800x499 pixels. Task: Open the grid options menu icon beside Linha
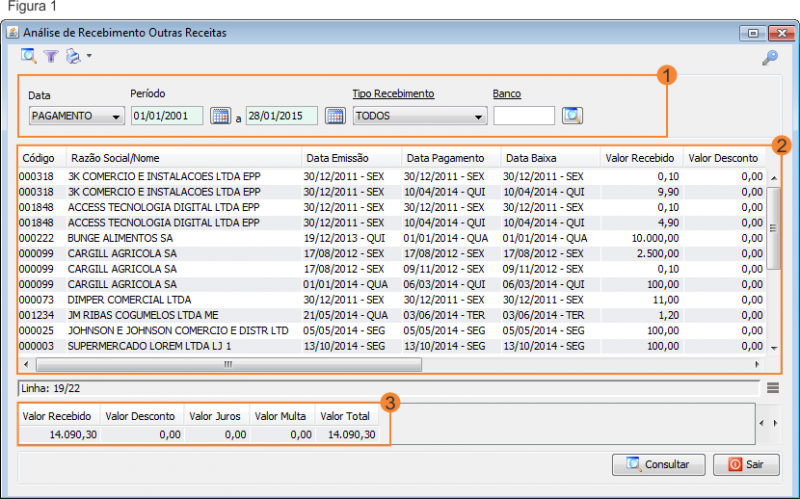(773, 388)
